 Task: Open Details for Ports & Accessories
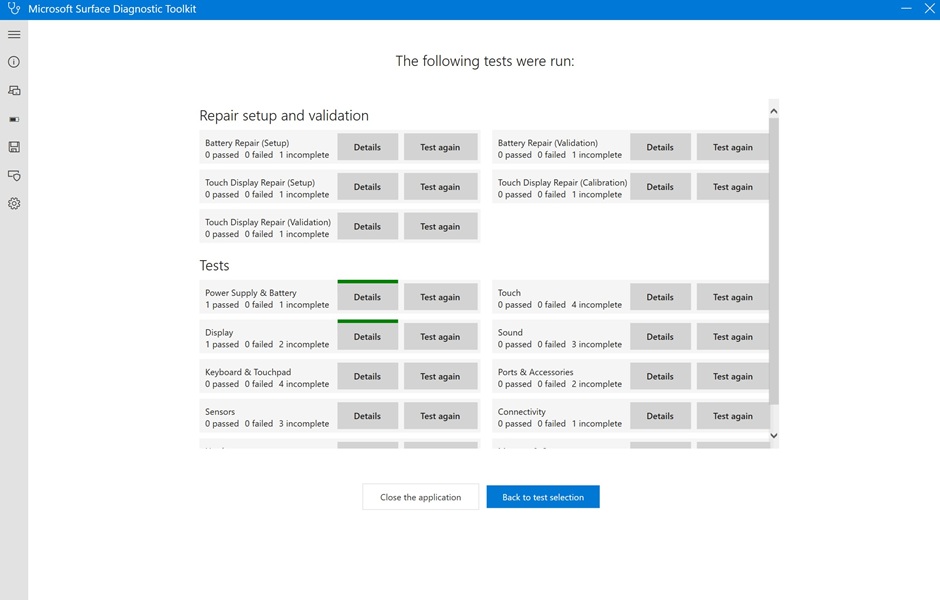tap(660, 376)
